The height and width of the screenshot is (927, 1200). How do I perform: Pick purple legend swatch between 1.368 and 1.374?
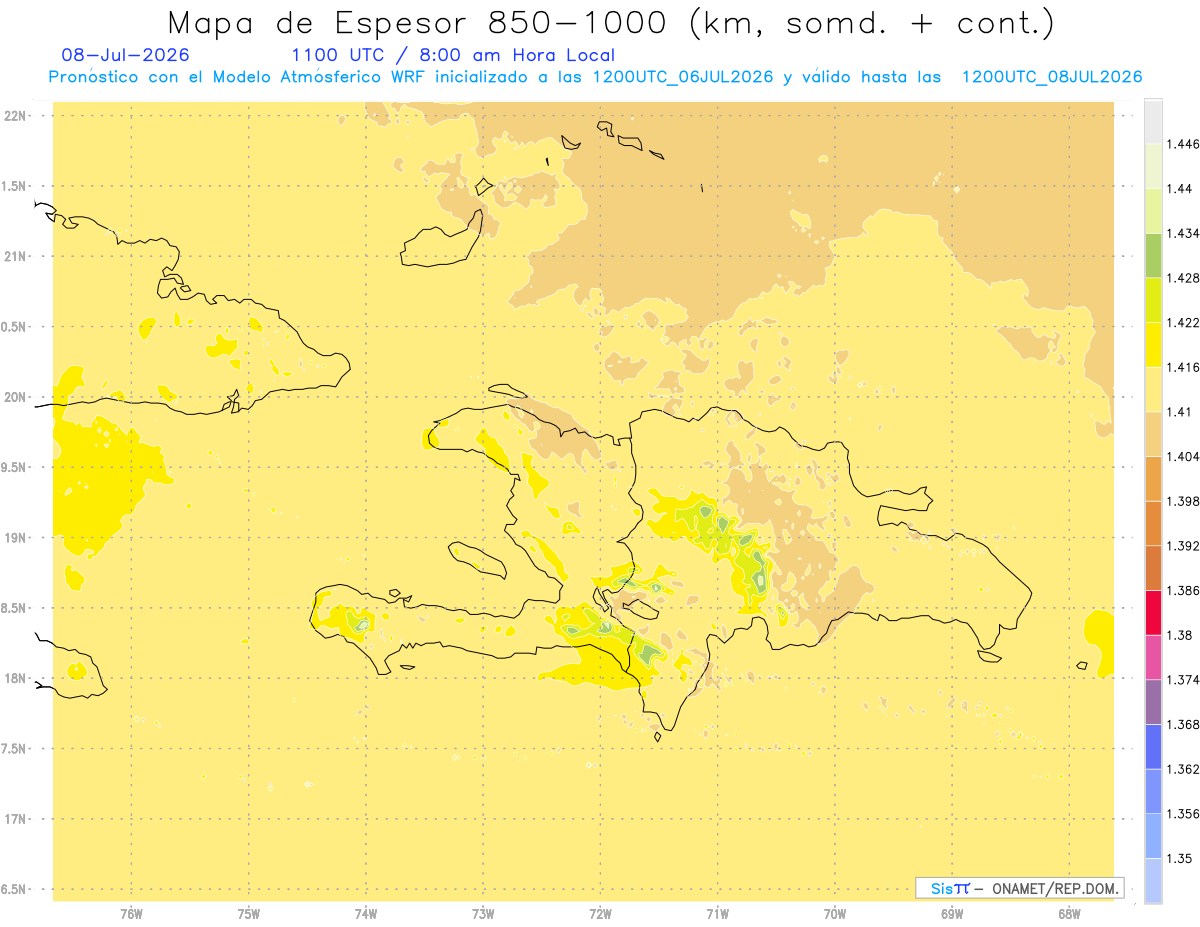tap(1153, 702)
